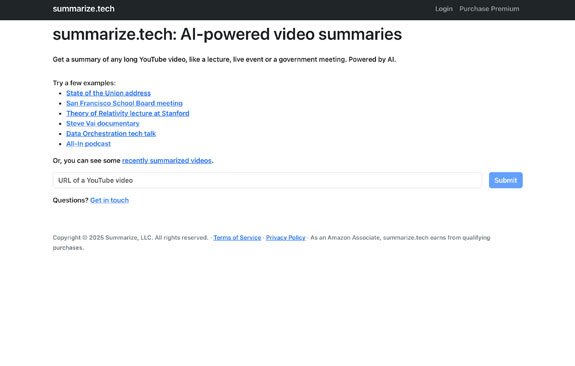Click the 'Try a few examples' label
575x366 pixels.
84,83
